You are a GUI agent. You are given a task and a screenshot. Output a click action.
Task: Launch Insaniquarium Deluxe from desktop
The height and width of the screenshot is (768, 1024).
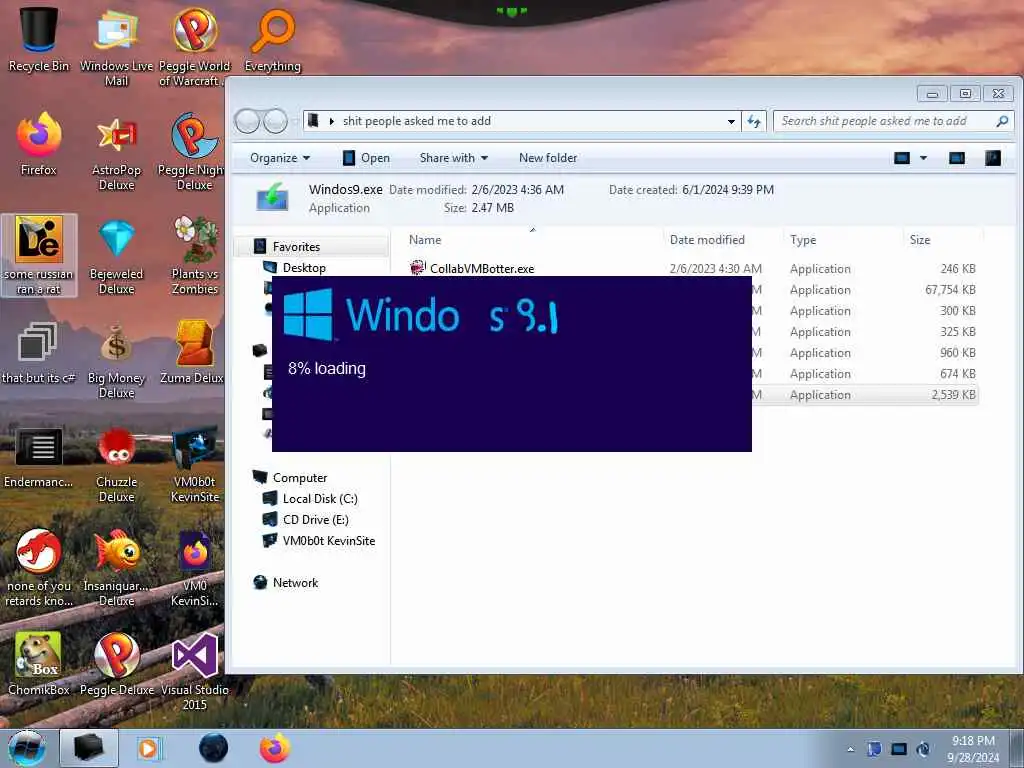(x=116, y=568)
